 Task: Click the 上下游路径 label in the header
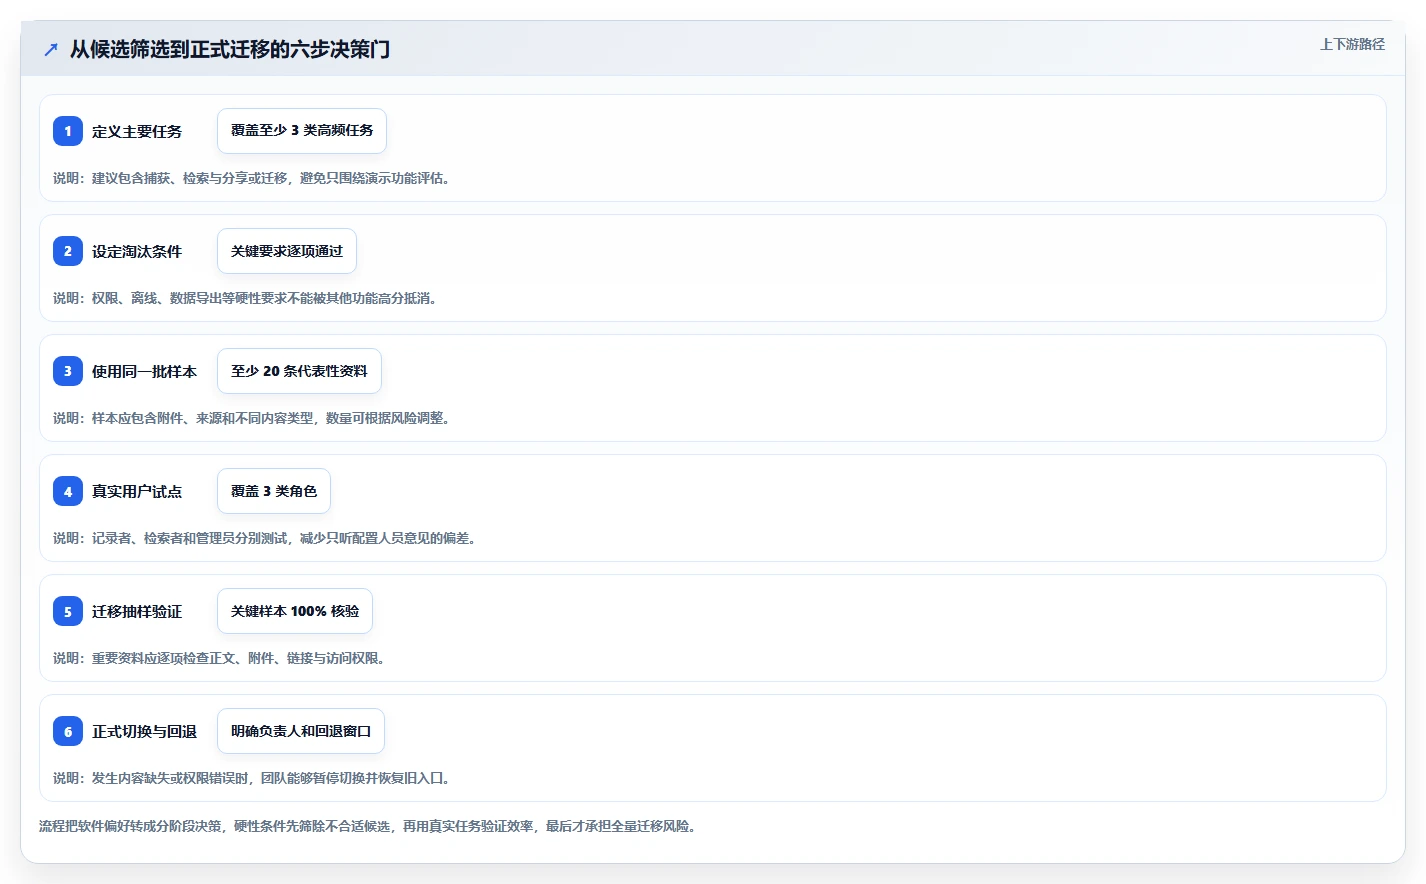pos(1352,44)
